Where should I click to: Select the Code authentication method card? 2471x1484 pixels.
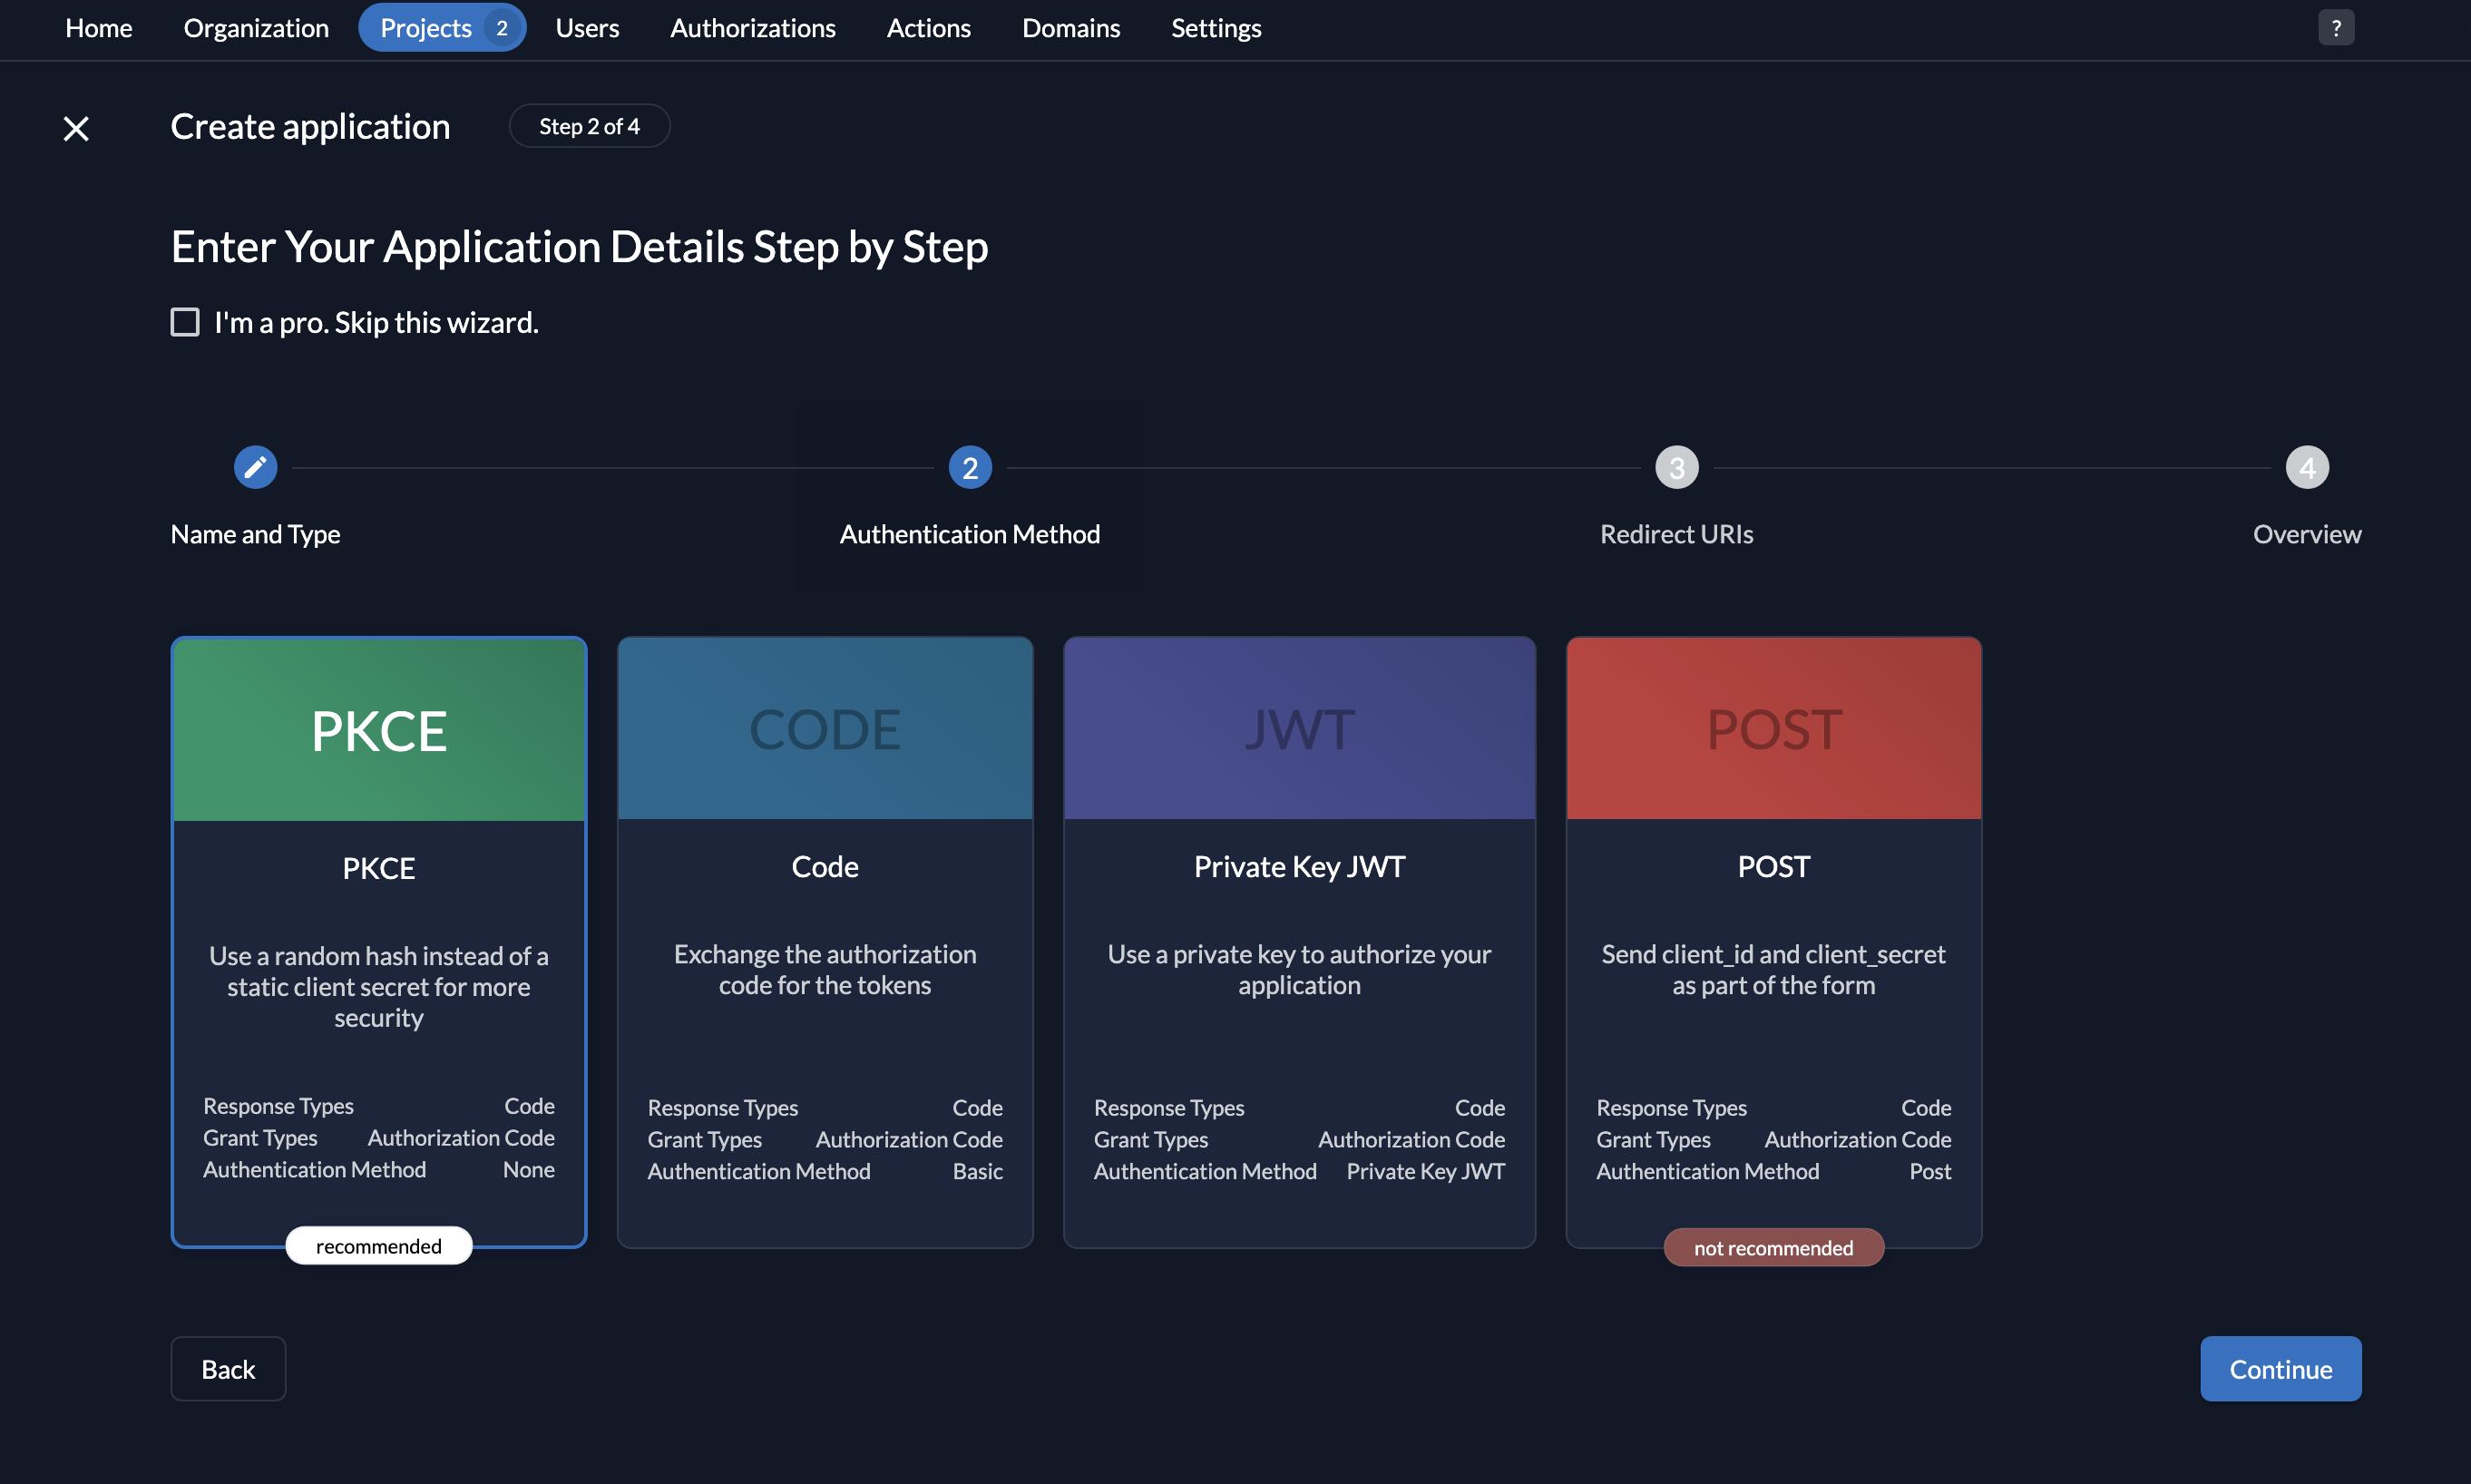point(824,940)
